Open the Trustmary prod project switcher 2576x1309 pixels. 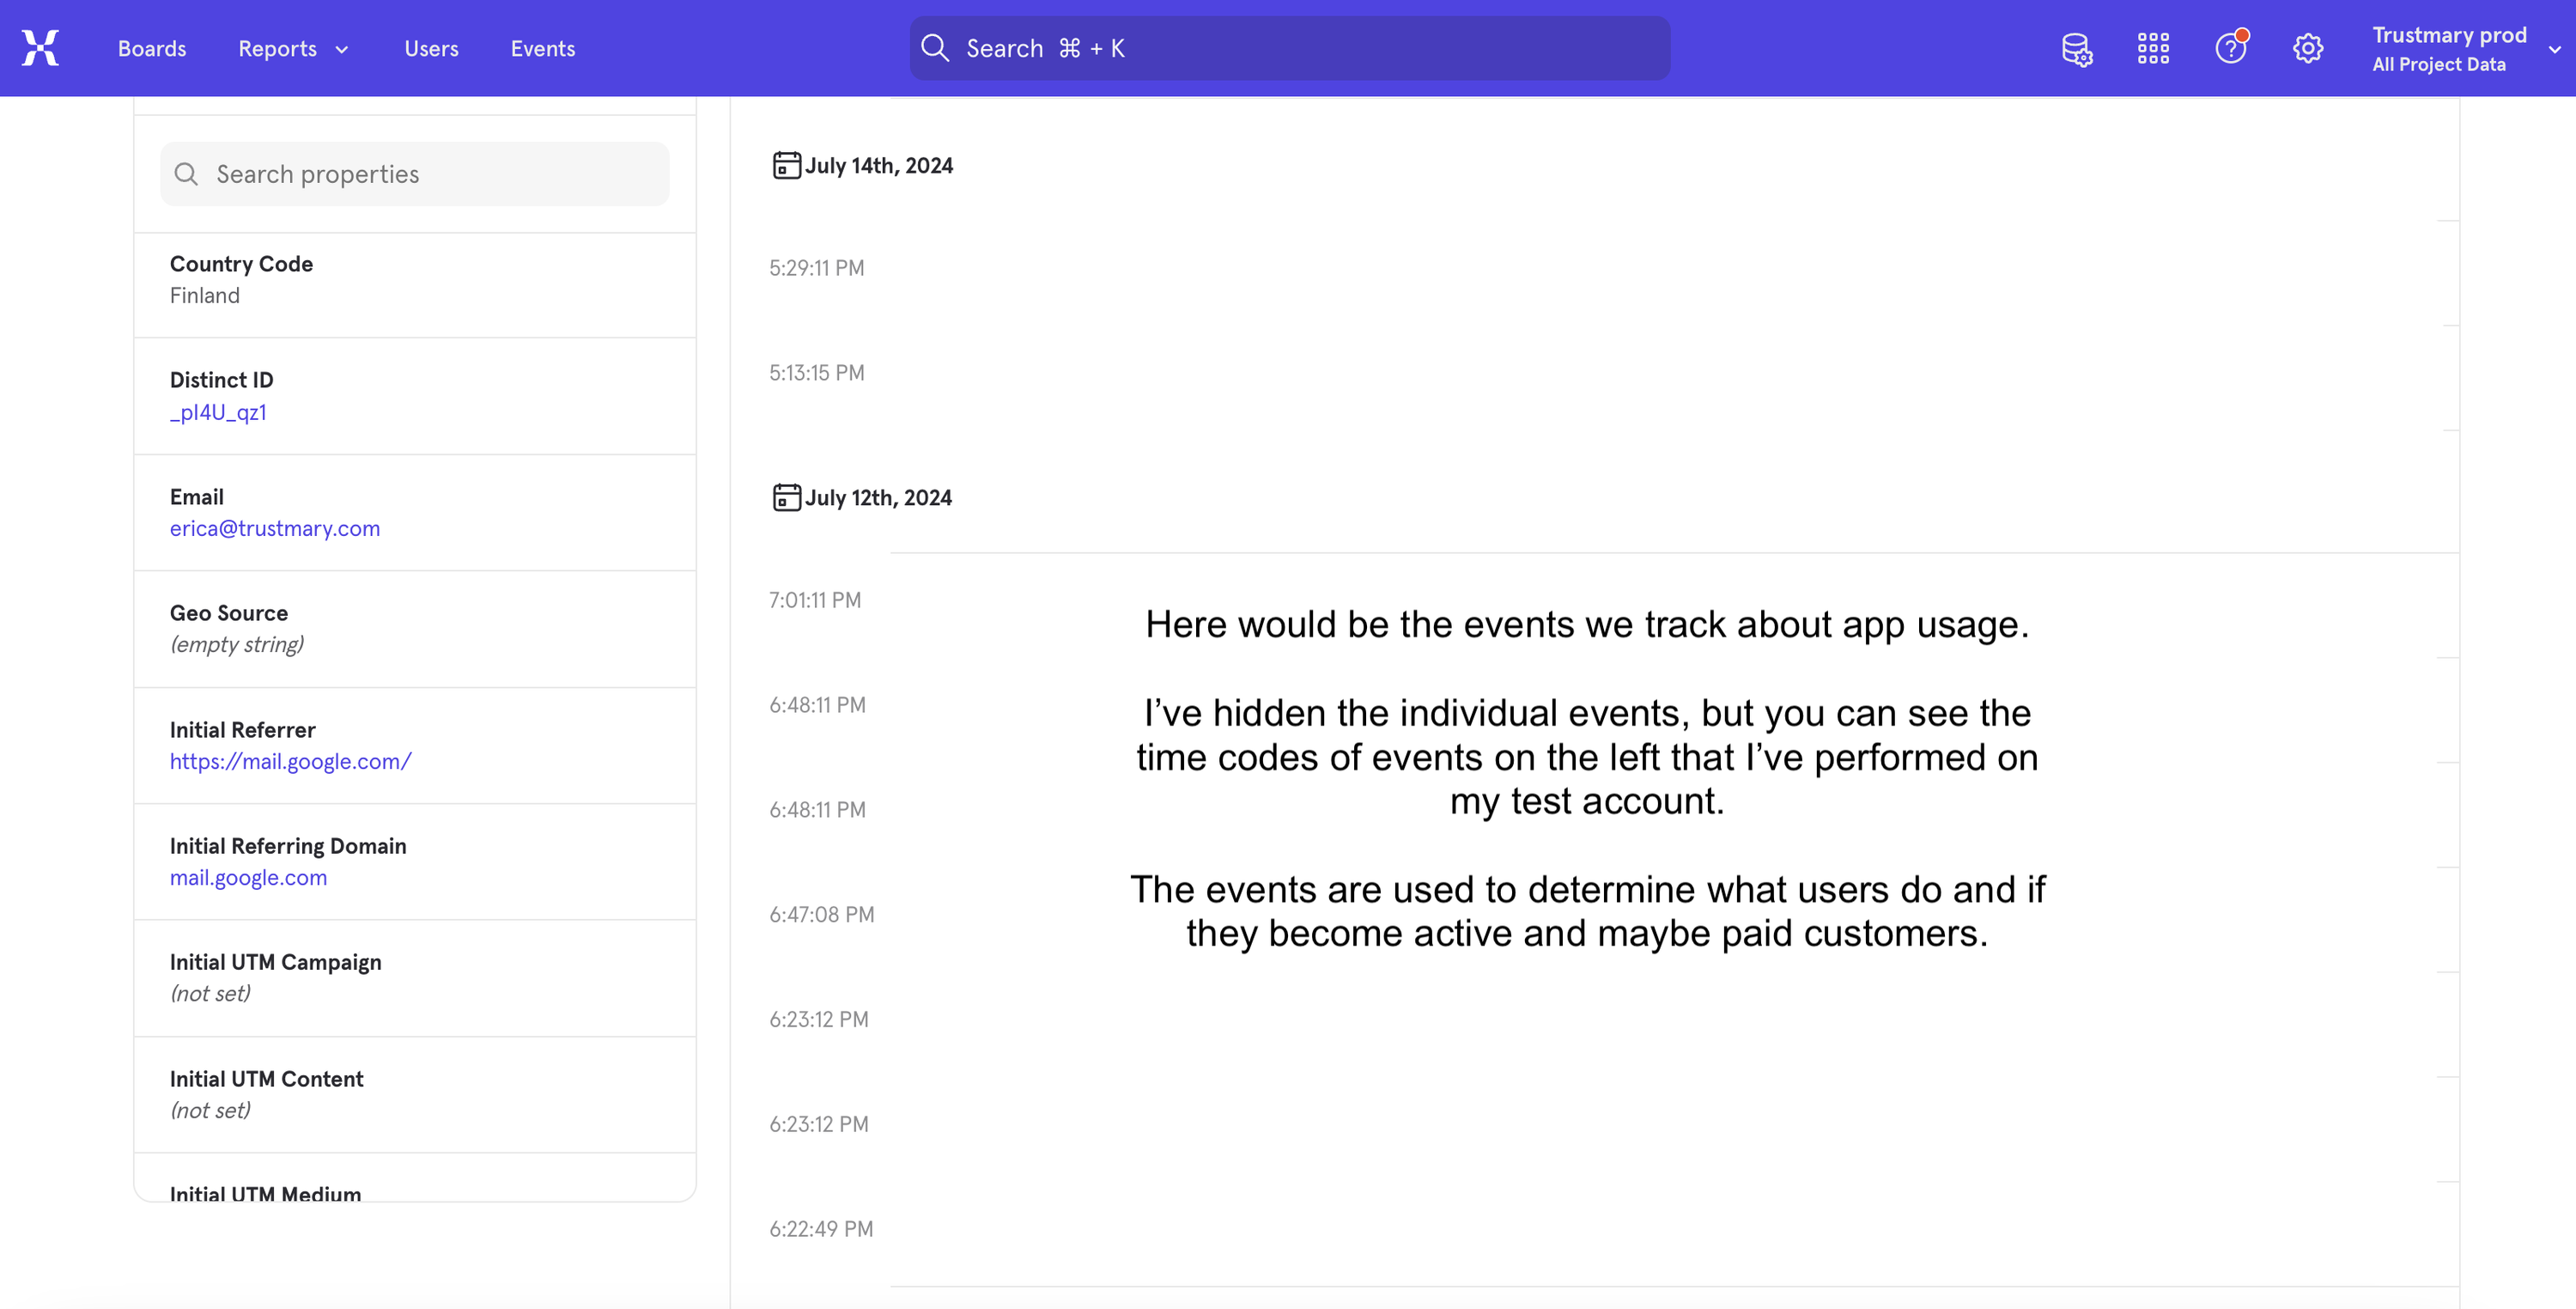pos(2464,48)
